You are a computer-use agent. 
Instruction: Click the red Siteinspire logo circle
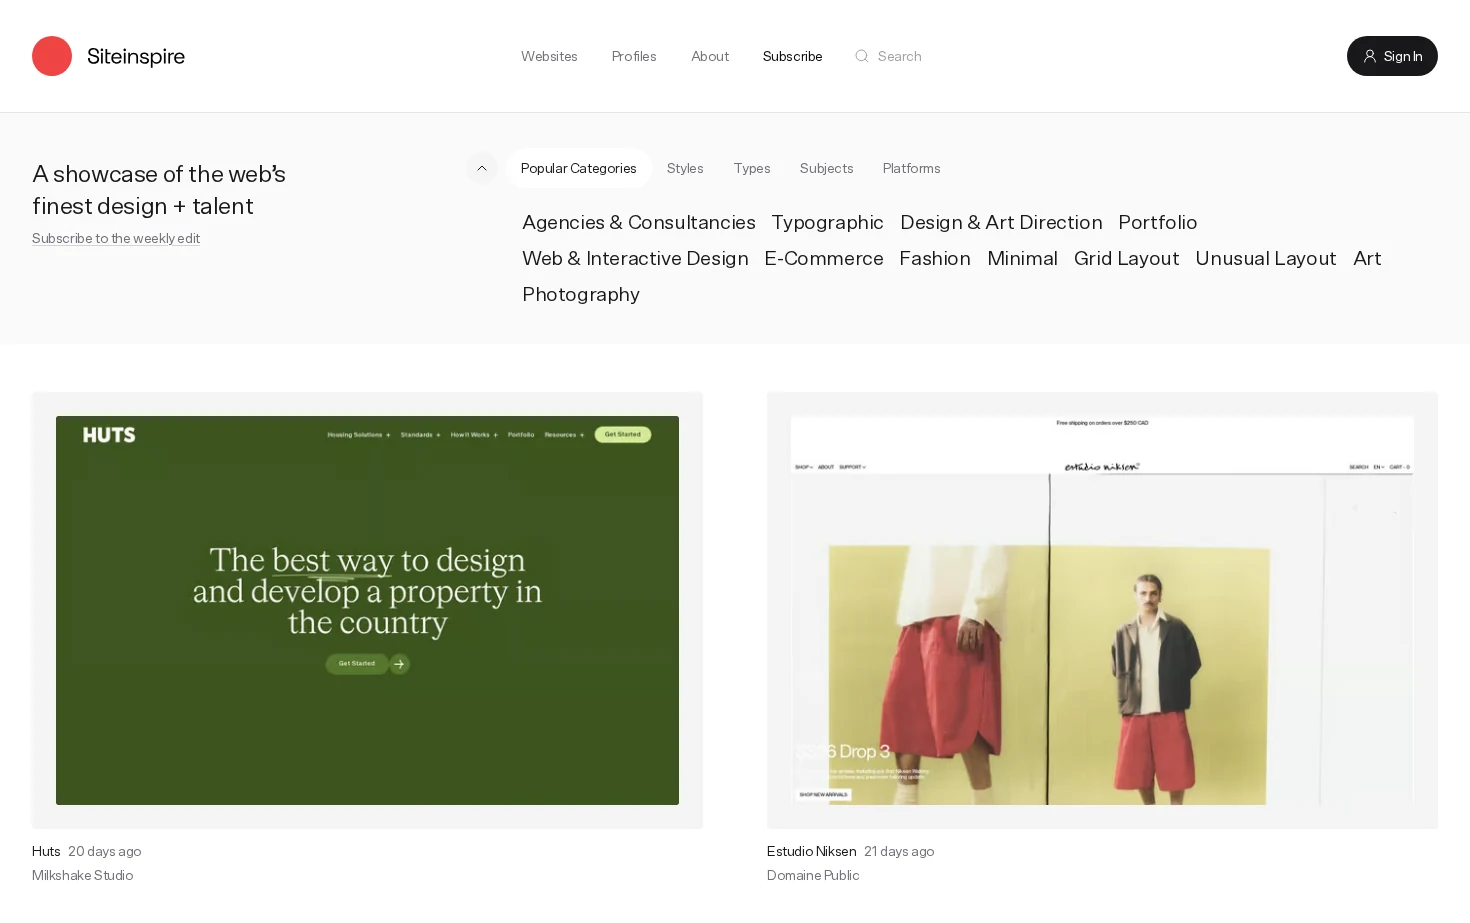coord(52,56)
